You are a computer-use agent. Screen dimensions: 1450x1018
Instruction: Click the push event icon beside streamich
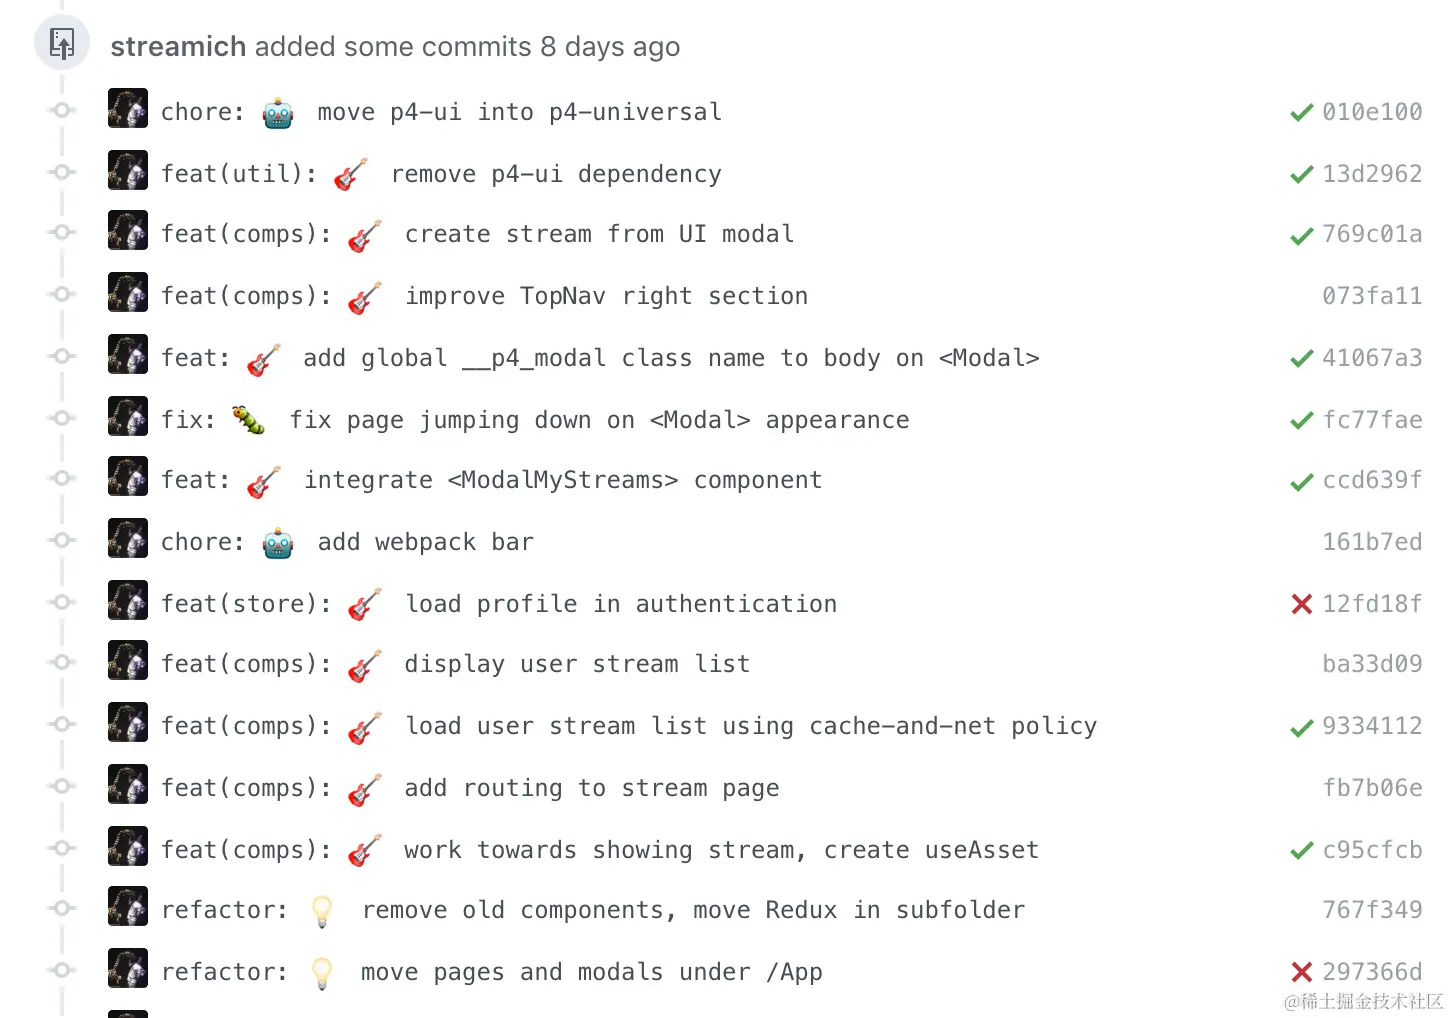pyautogui.click(x=62, y=44)
